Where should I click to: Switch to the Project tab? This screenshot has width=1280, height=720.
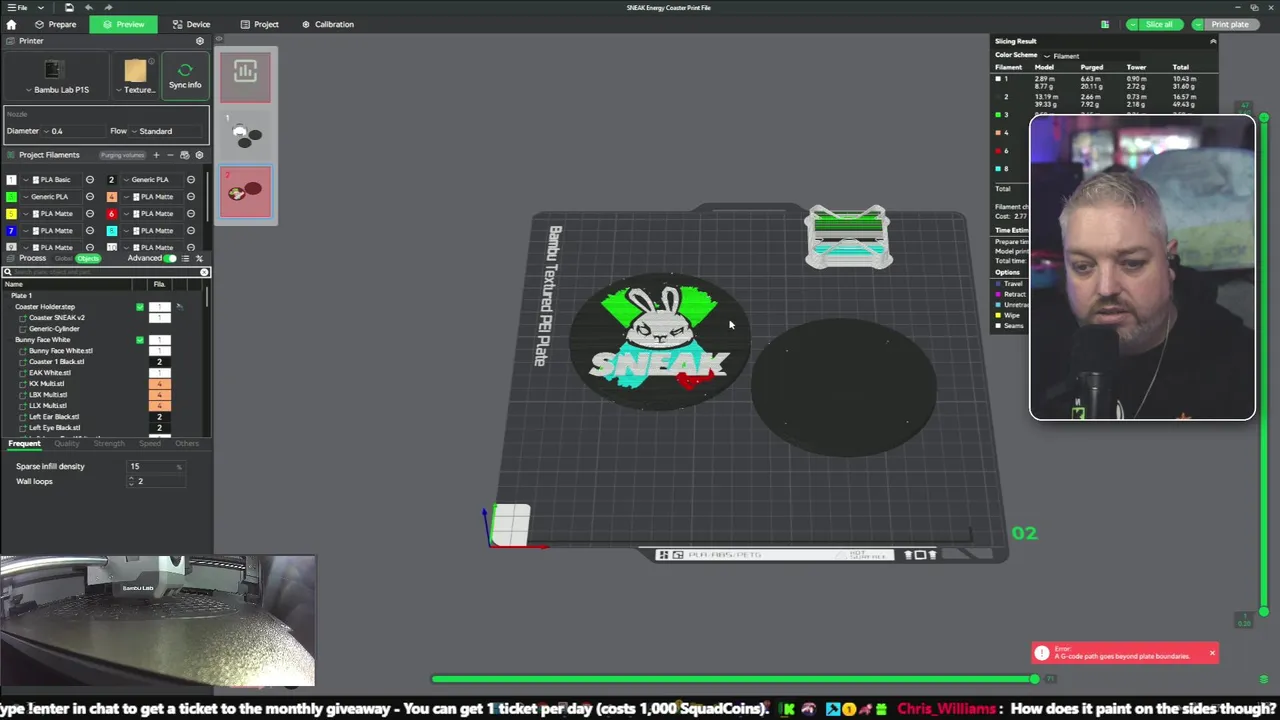coord(259,24)
